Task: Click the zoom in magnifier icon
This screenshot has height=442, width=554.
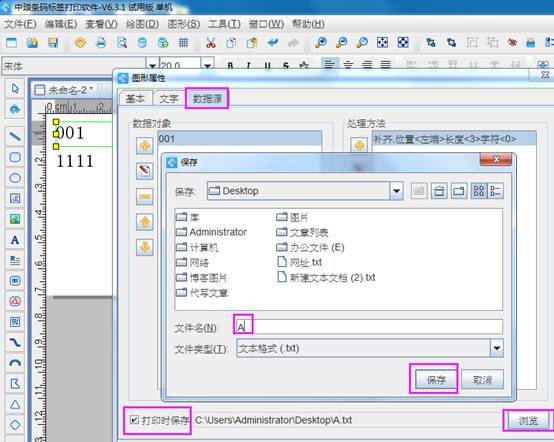Action: [x=321, y=43]
